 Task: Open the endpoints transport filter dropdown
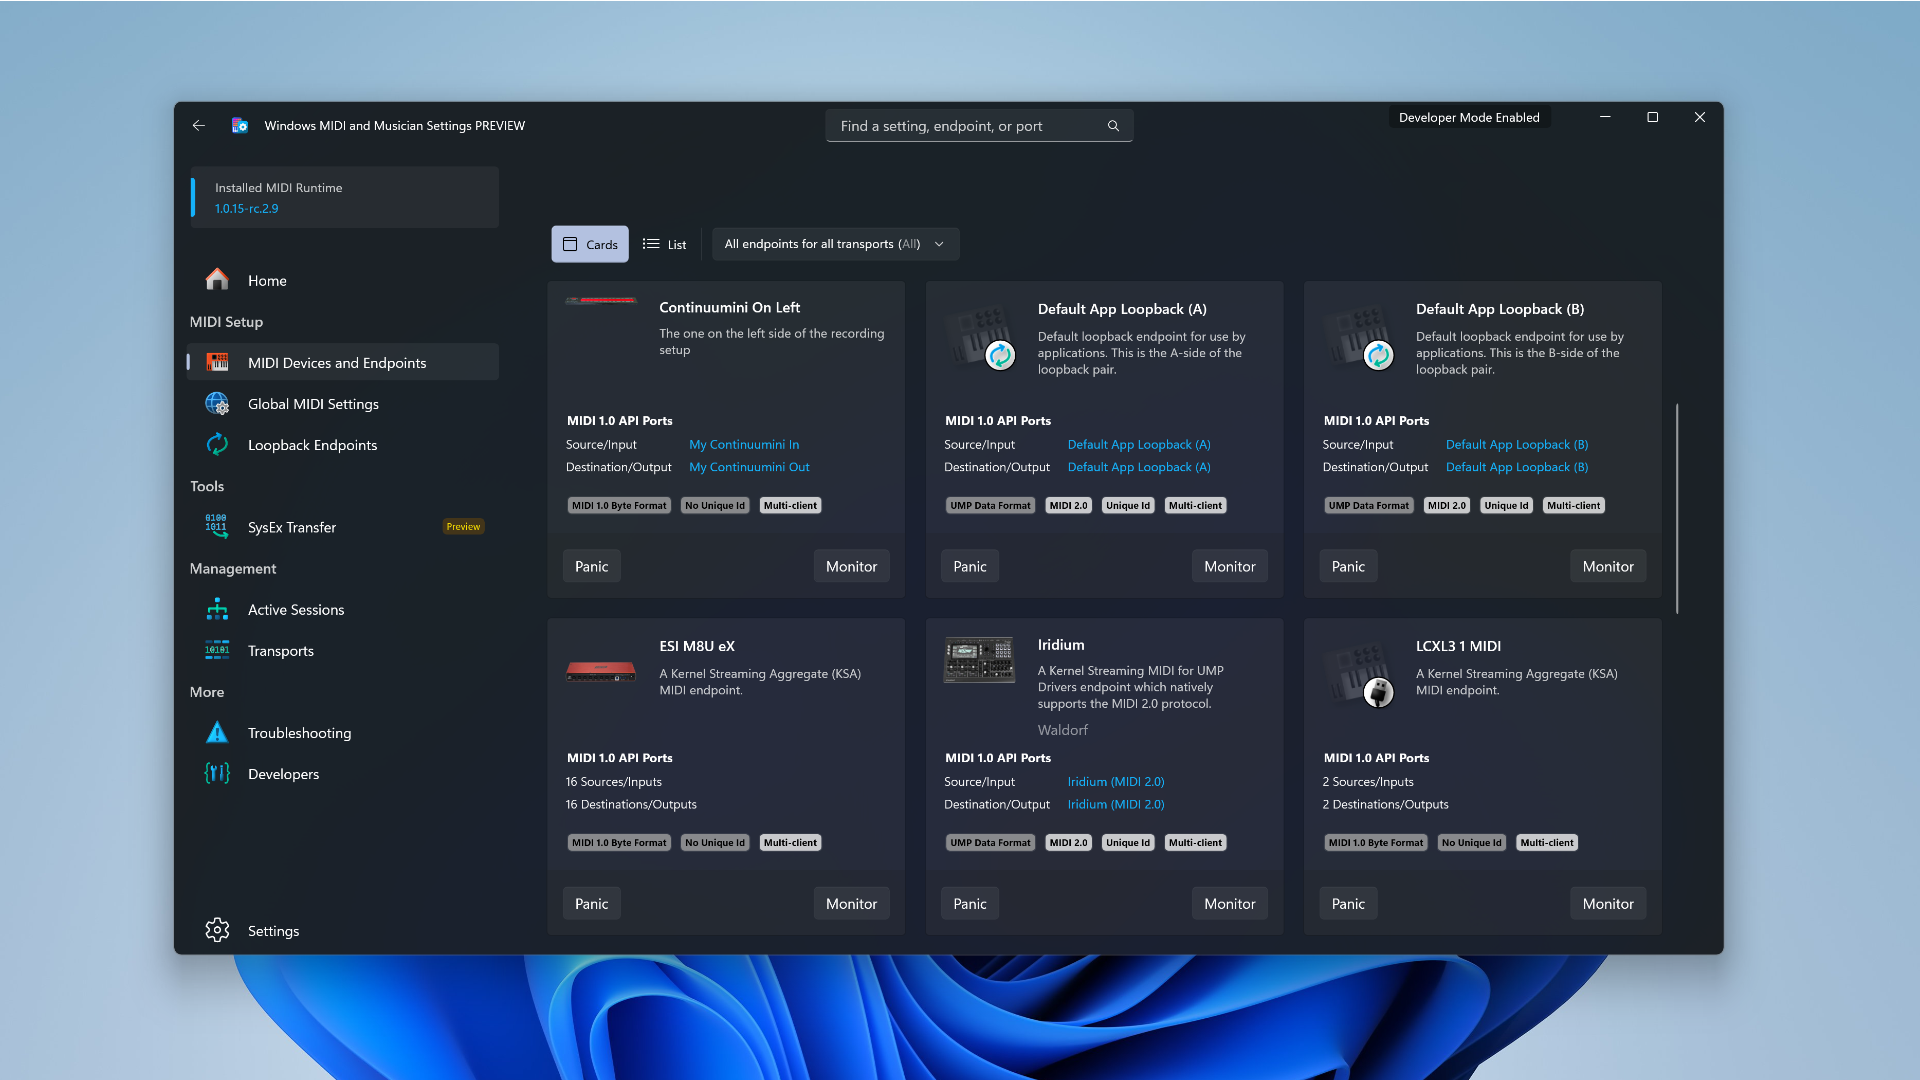(835, 243)
